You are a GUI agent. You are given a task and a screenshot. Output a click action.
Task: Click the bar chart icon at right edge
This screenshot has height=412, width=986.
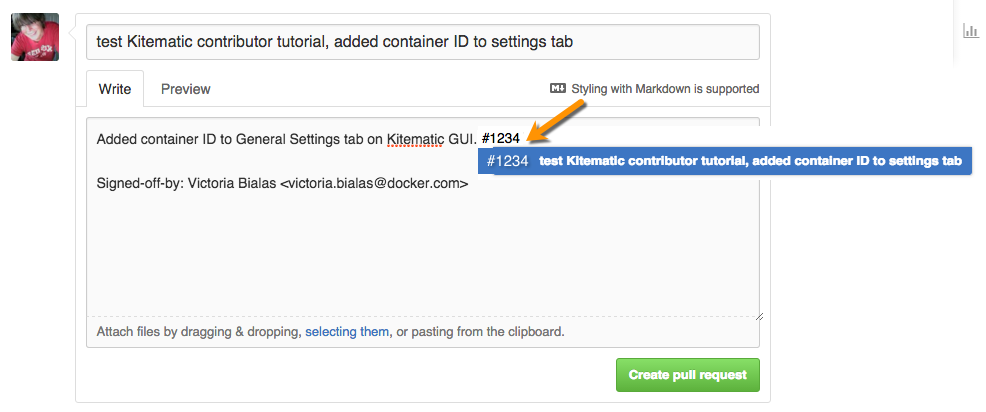coord(970,31)
